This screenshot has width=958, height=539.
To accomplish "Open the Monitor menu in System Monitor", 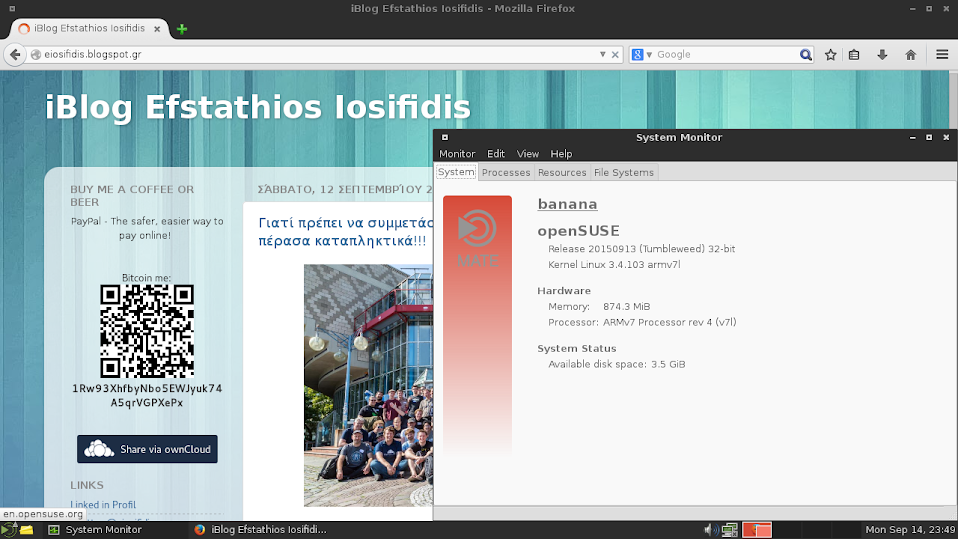I will click(457, 154).
